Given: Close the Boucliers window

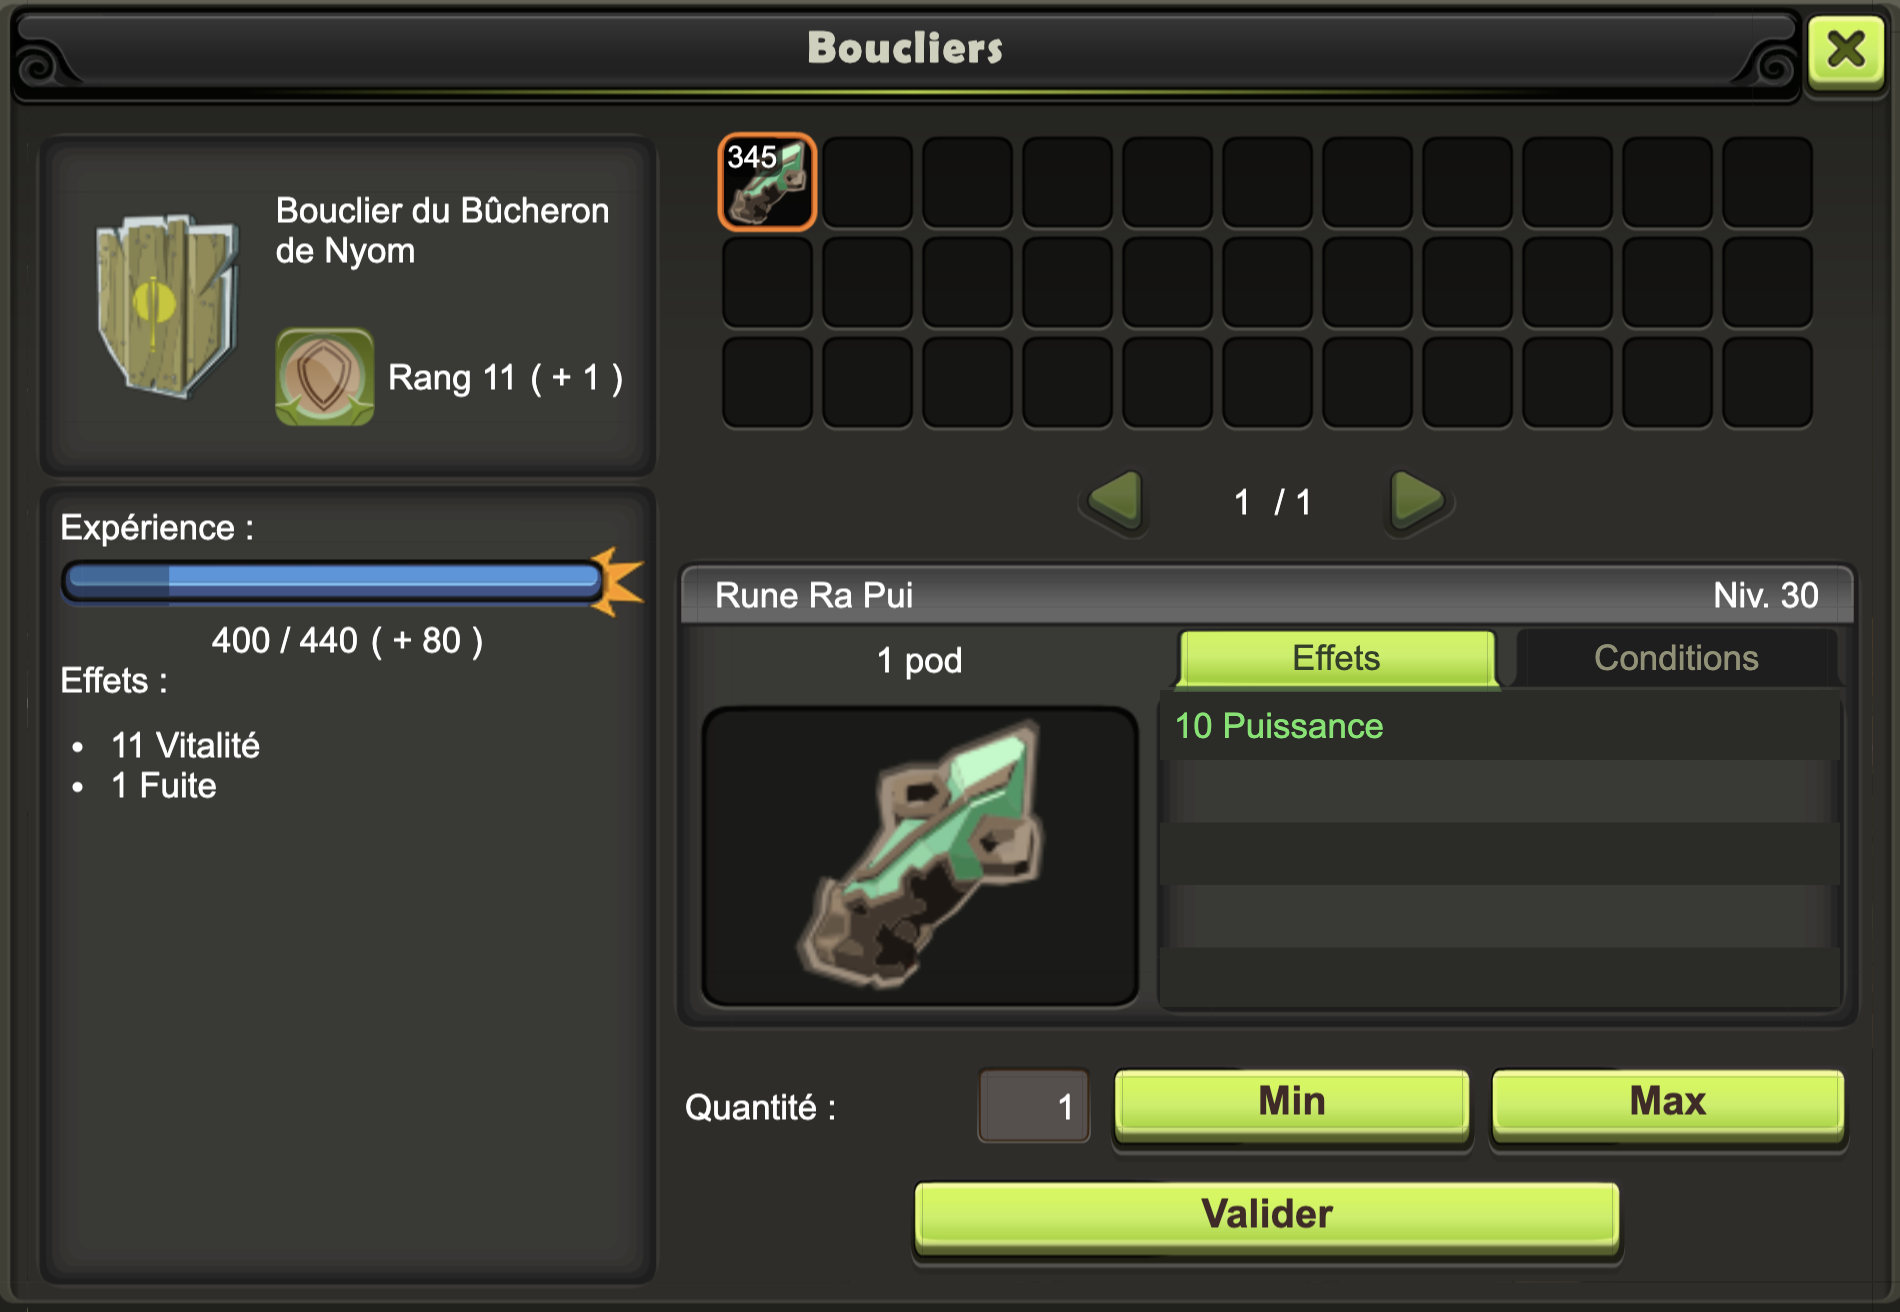Looking at the screenshot, I should 1846,50.
